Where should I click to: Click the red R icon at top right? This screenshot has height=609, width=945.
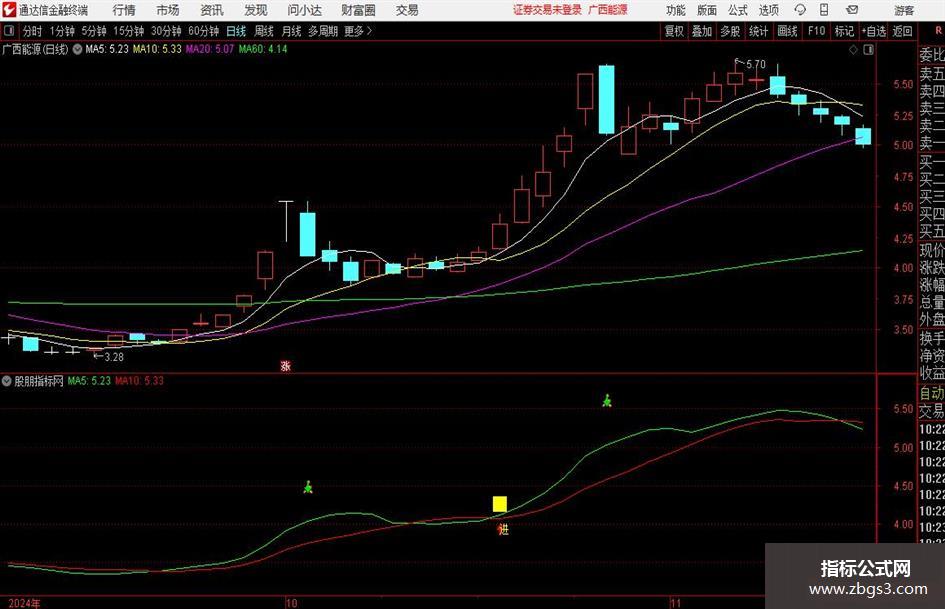(938, 30)
